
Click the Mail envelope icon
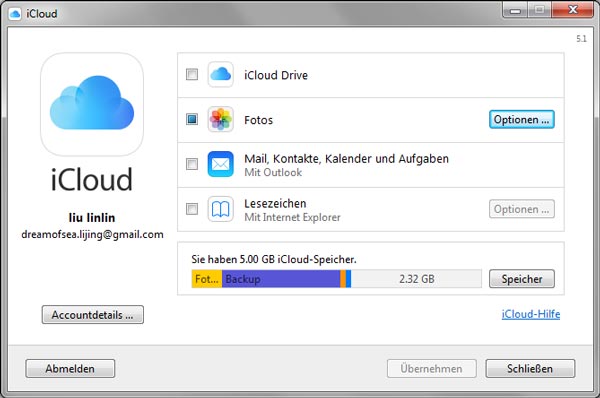coord(220,164)
